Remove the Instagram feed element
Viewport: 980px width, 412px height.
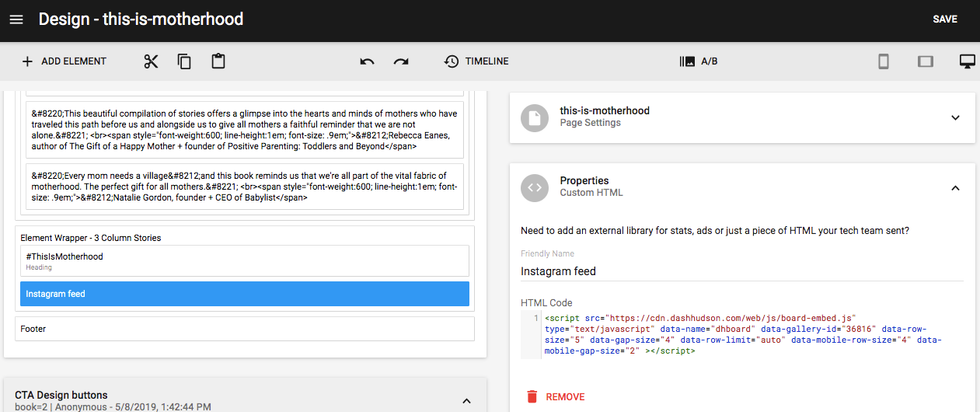554,396
